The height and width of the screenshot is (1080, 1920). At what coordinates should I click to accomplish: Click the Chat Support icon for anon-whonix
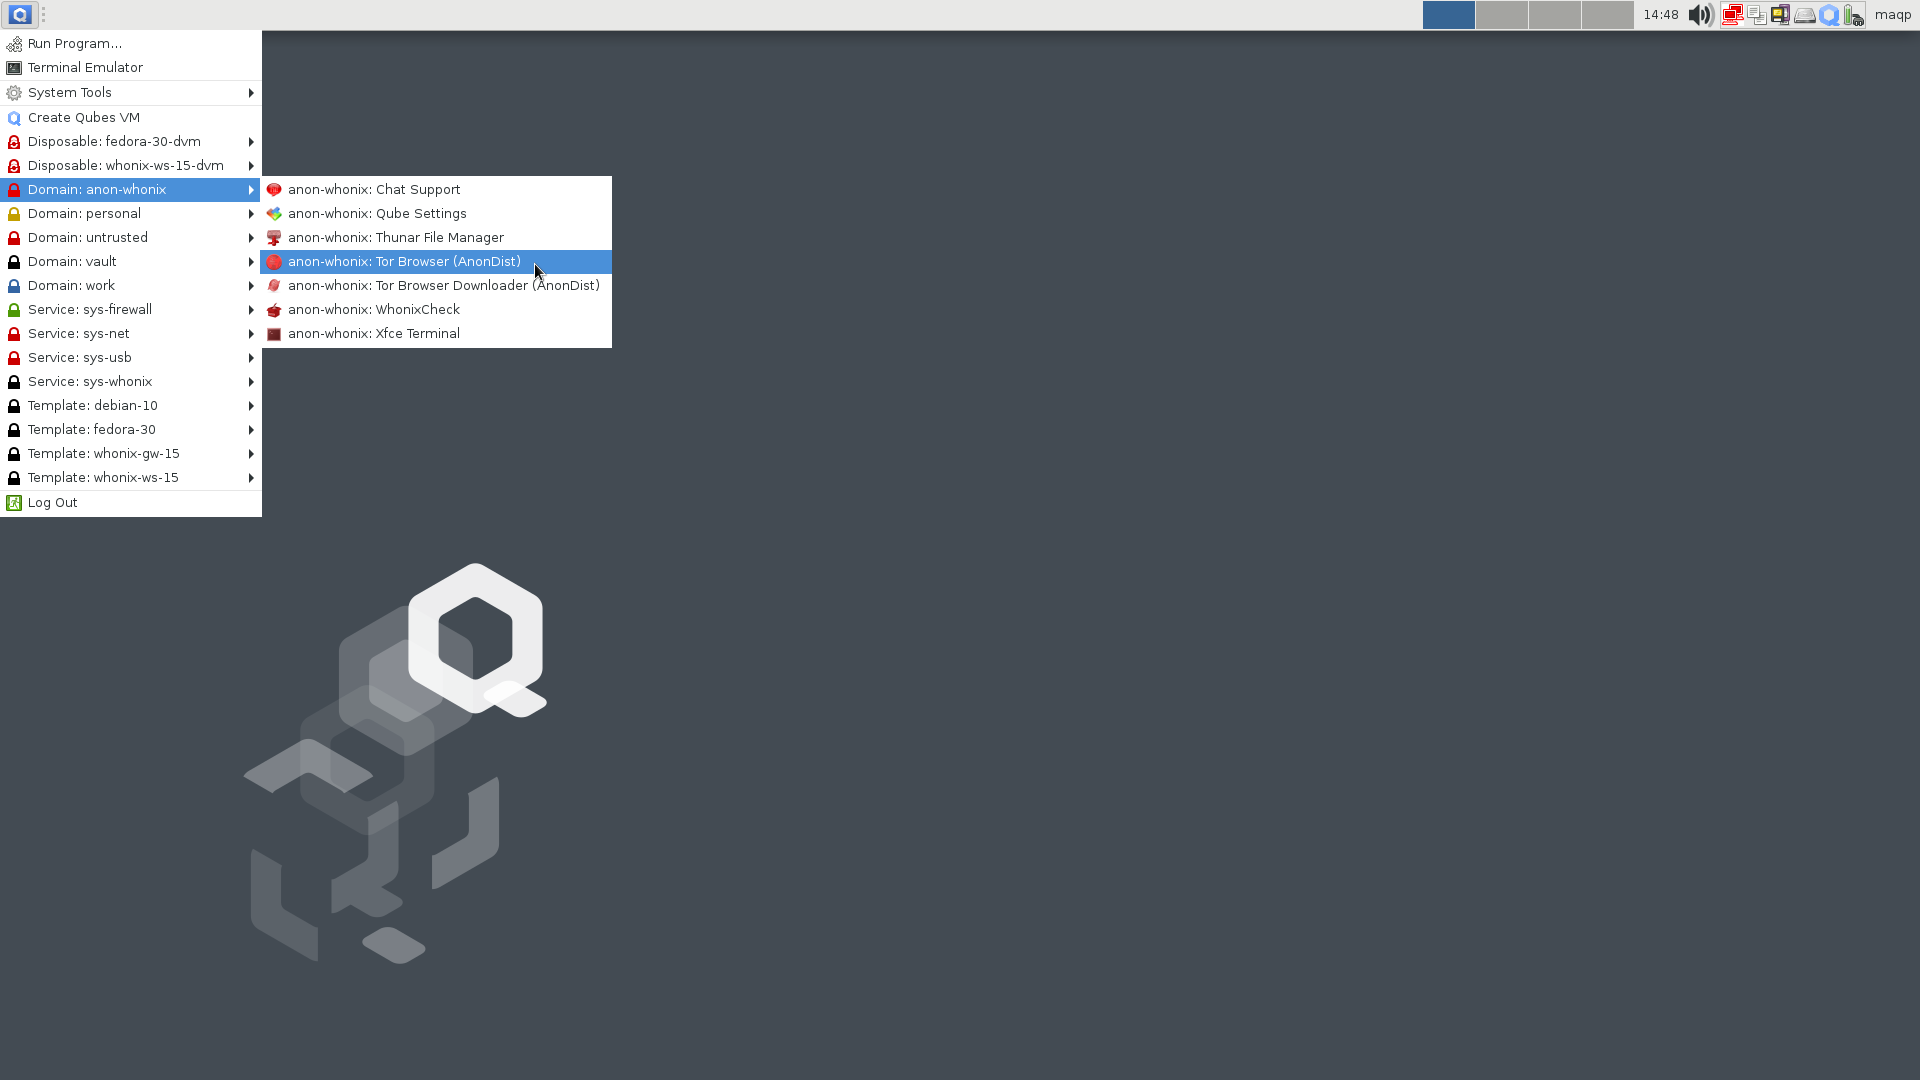click(x=274, y=190)
